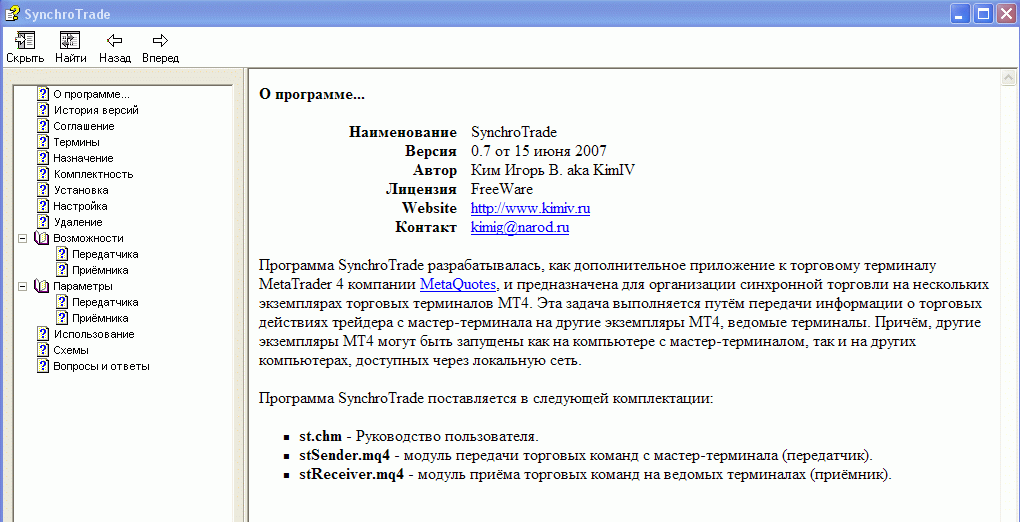Open the http://www.kimiv.ru website link
1020x522 pixels.
click(531, 209)
